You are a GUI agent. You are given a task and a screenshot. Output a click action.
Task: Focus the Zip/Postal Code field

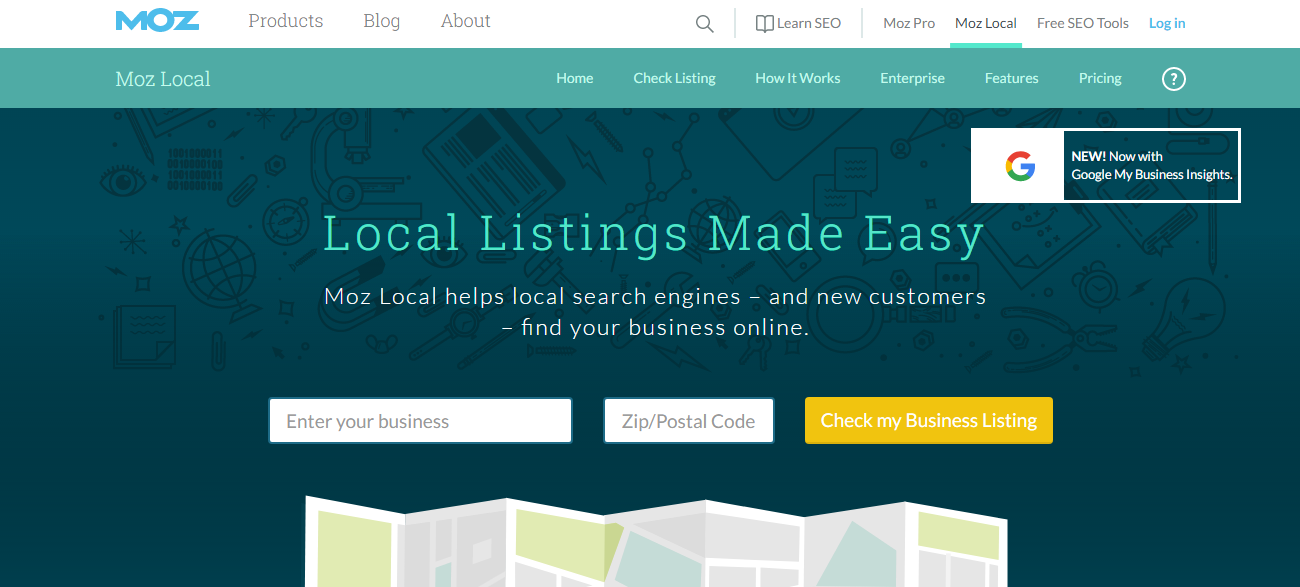point(689,421)
